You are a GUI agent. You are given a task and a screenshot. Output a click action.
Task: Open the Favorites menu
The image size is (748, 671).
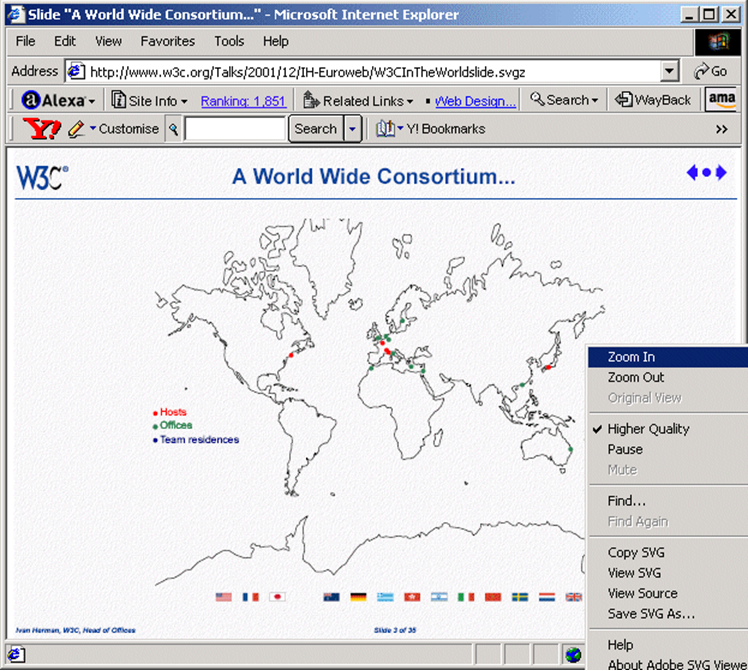tap(167, 41)
